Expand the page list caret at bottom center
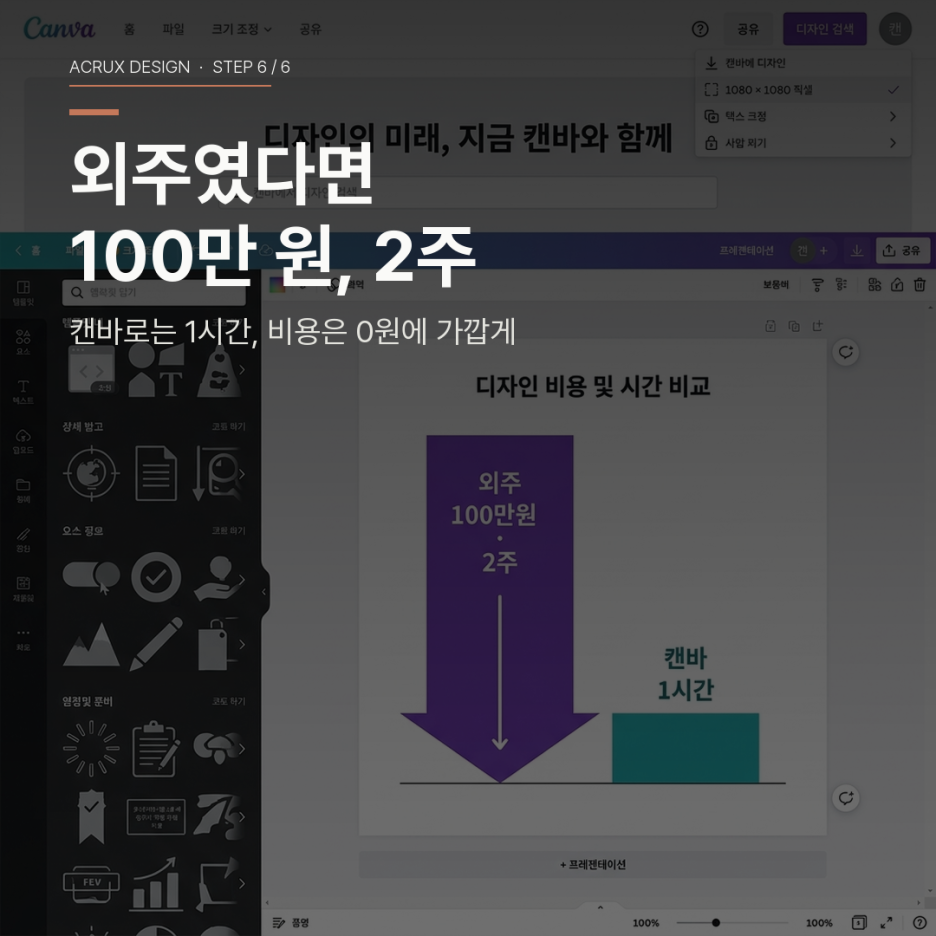 pos(600,908)
